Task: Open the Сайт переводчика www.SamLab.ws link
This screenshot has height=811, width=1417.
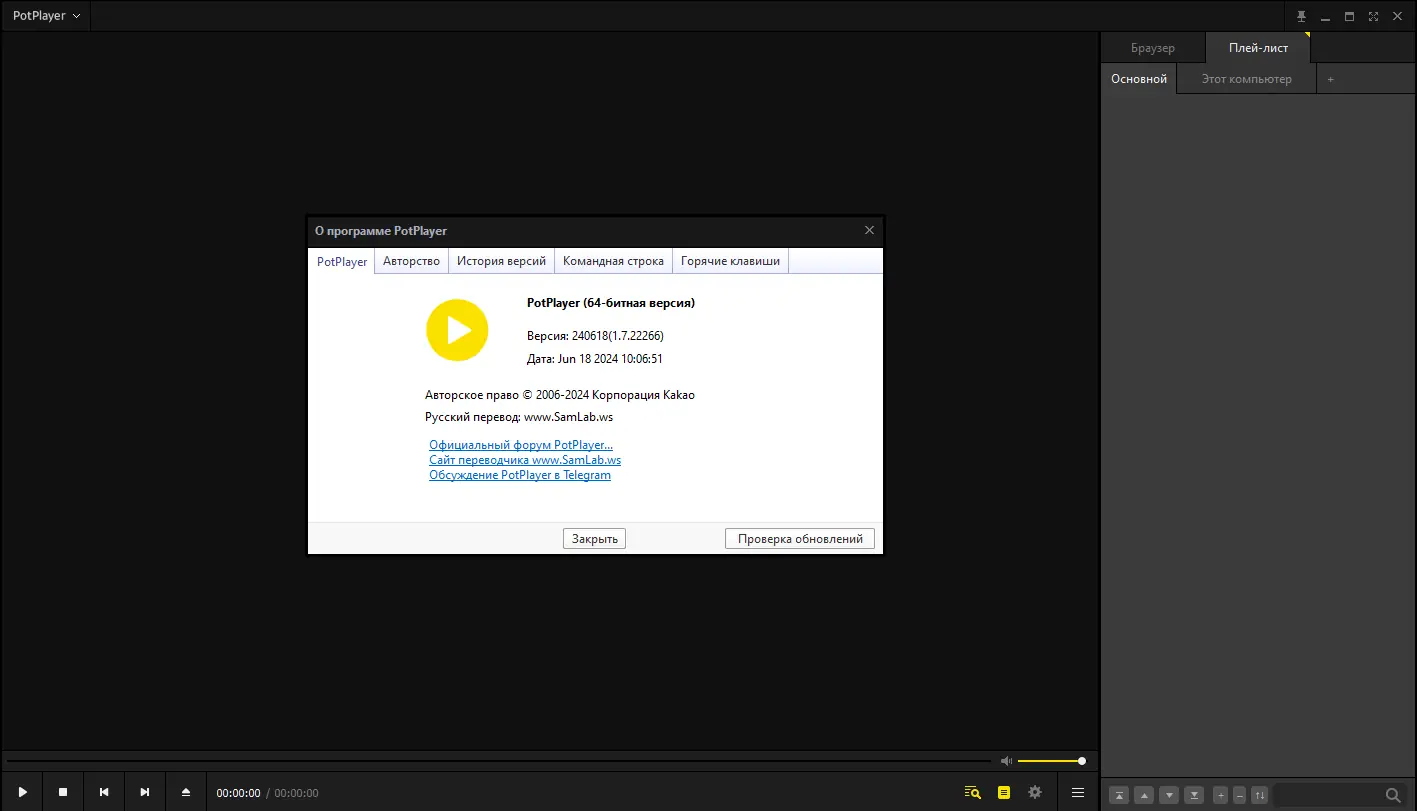Action: click(x=525, y=460)
